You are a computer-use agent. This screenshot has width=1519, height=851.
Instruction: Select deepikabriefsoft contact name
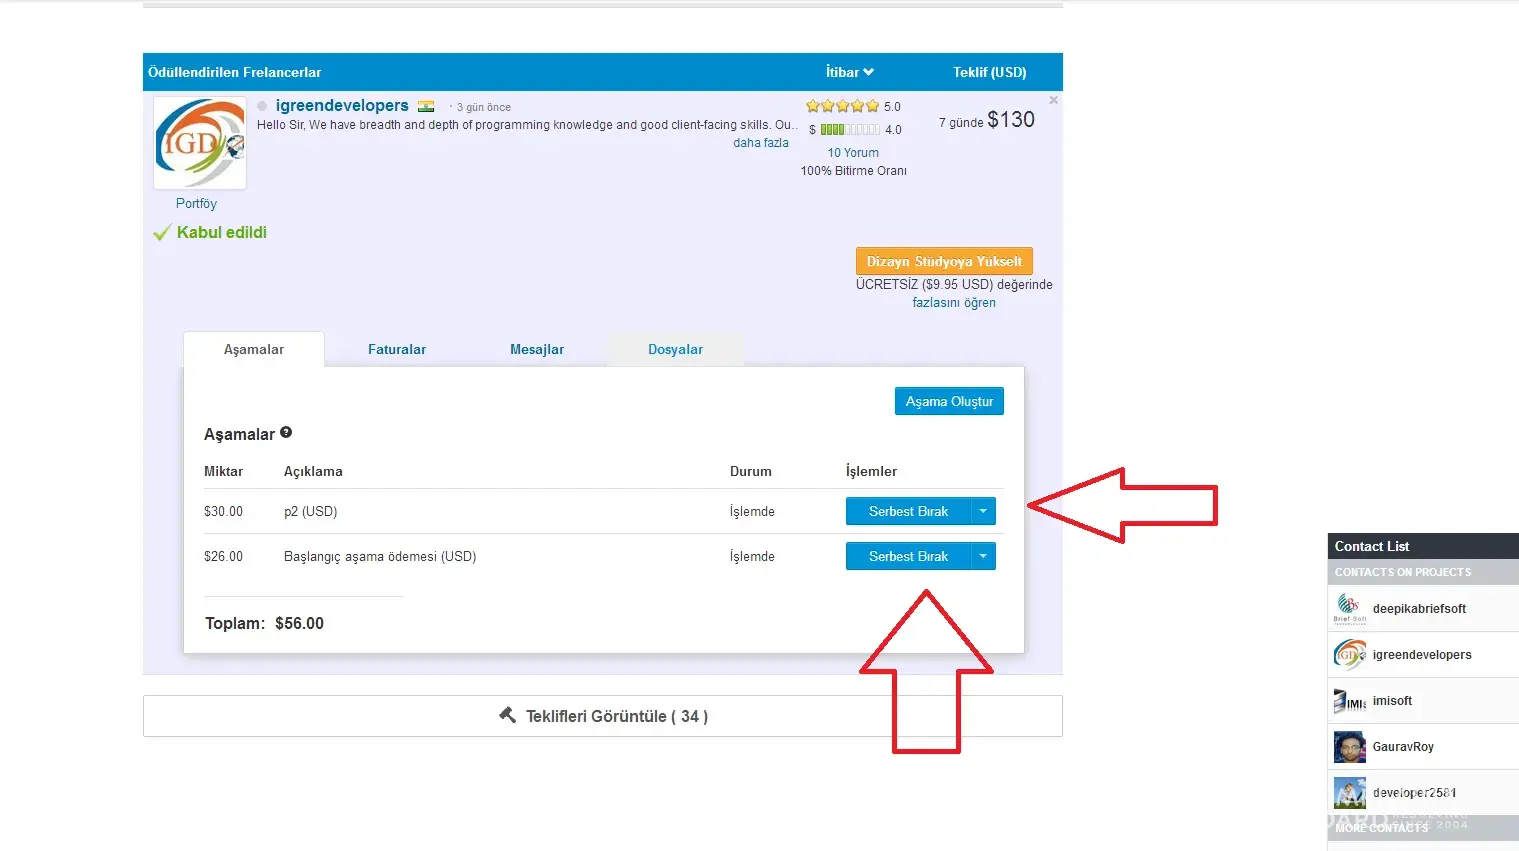click(1419, 608)
